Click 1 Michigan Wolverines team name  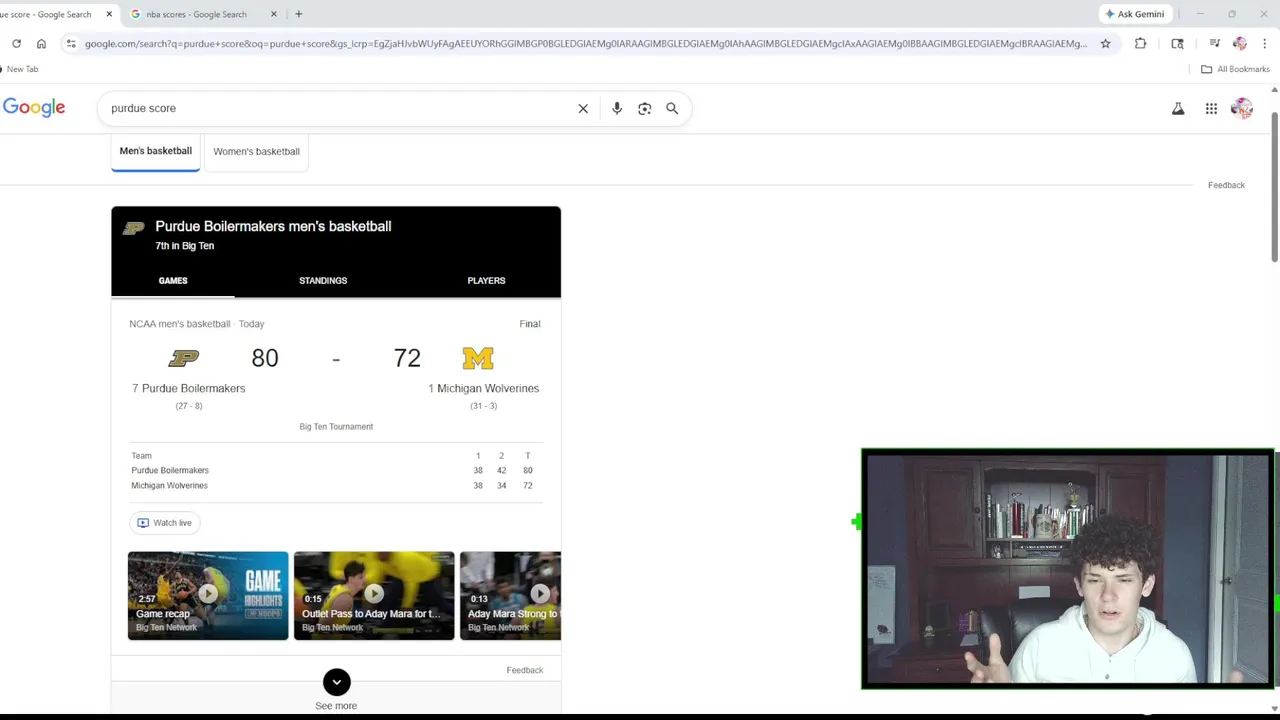[483, 388]
